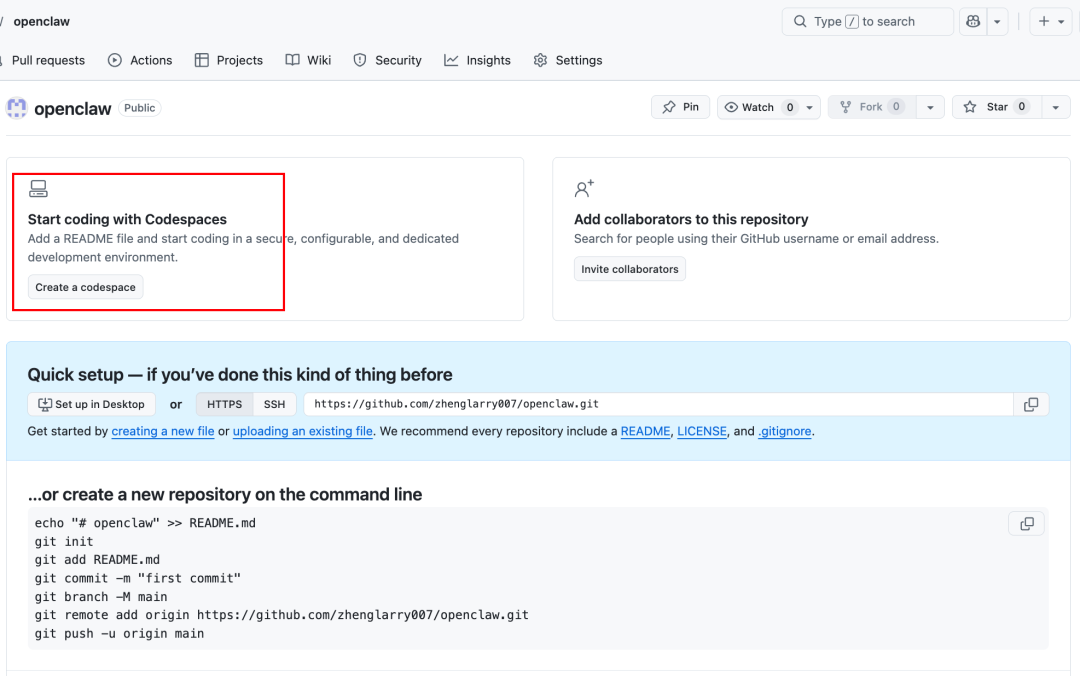Screen dimensions: 1080x676
Task: Follow the creating a new file link
Action: (x=163, y=431)
